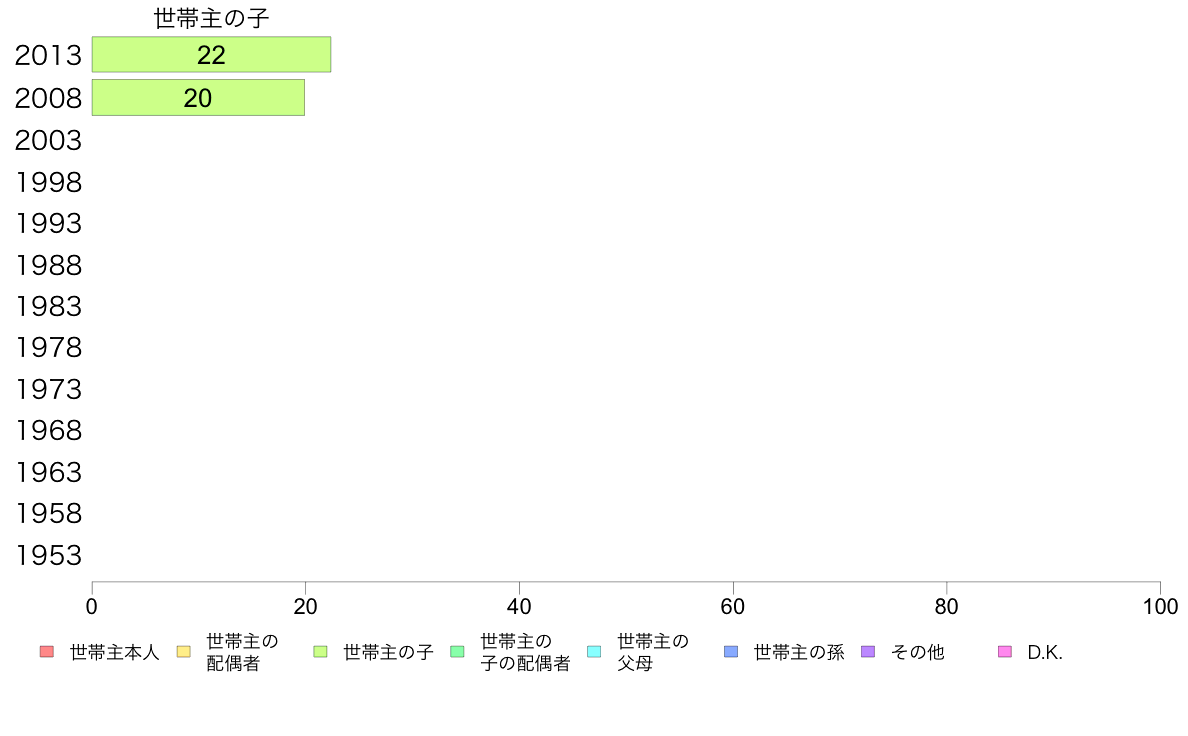Click the blue 世帯主の孫 legend swatch

click(731, 652)
